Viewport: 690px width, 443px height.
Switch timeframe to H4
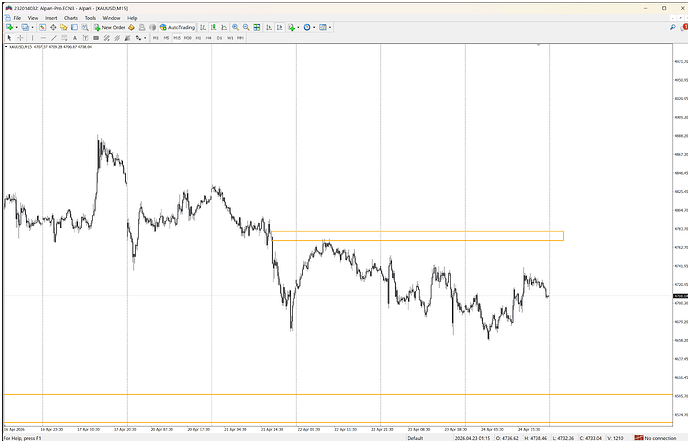click(x=209, y=38)
